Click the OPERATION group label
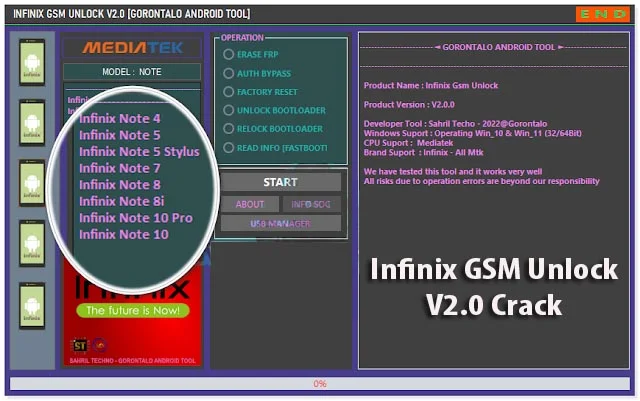This screenshot has width=640, height=401. [242, 38]
